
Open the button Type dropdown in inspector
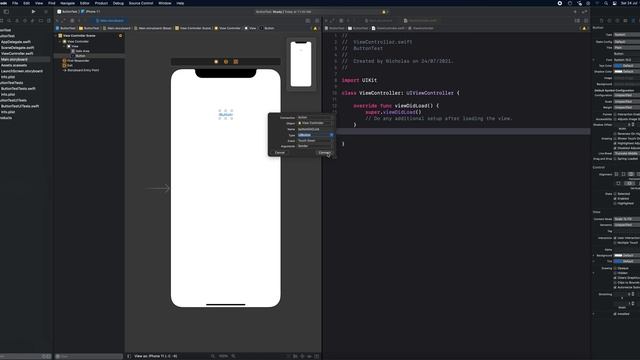(x=627, y=35)
